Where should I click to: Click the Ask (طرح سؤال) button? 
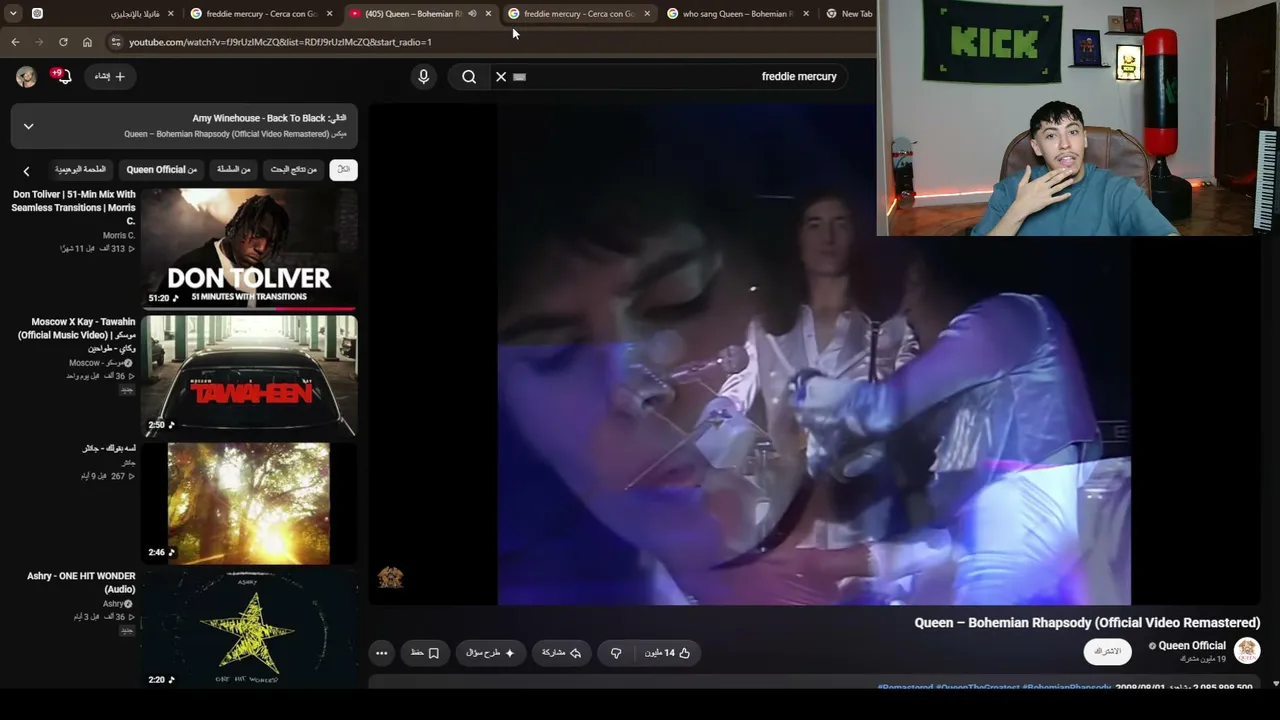(490, 653)
